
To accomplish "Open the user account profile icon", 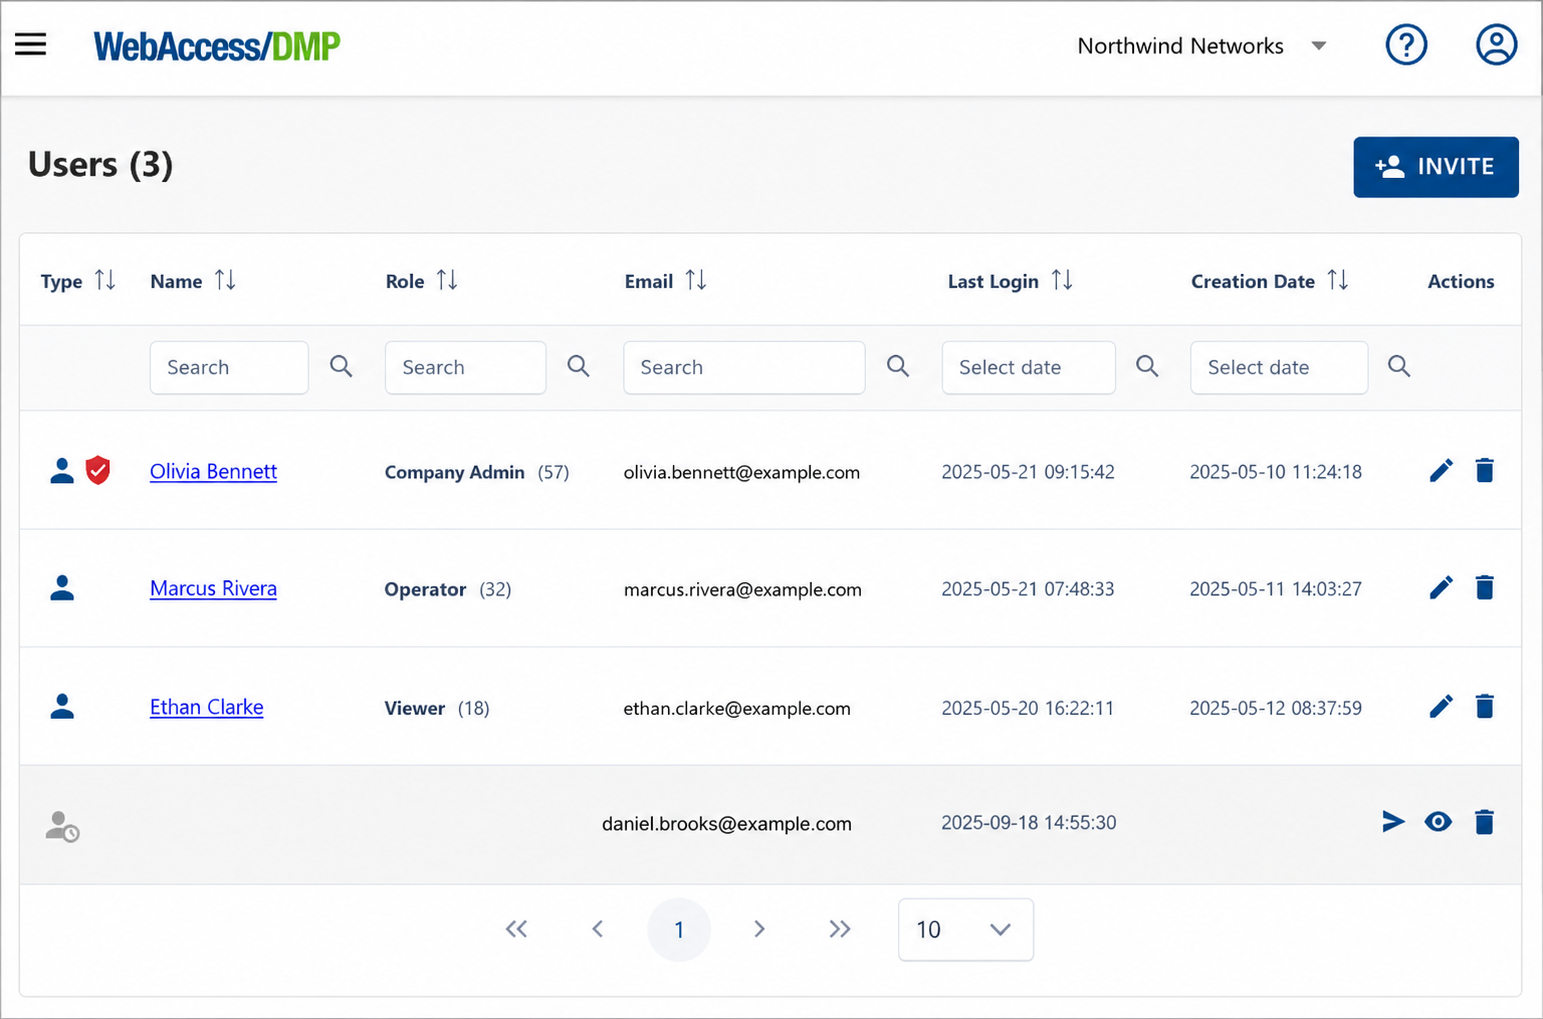I will pyautogui.click(x=1496, y=45).
